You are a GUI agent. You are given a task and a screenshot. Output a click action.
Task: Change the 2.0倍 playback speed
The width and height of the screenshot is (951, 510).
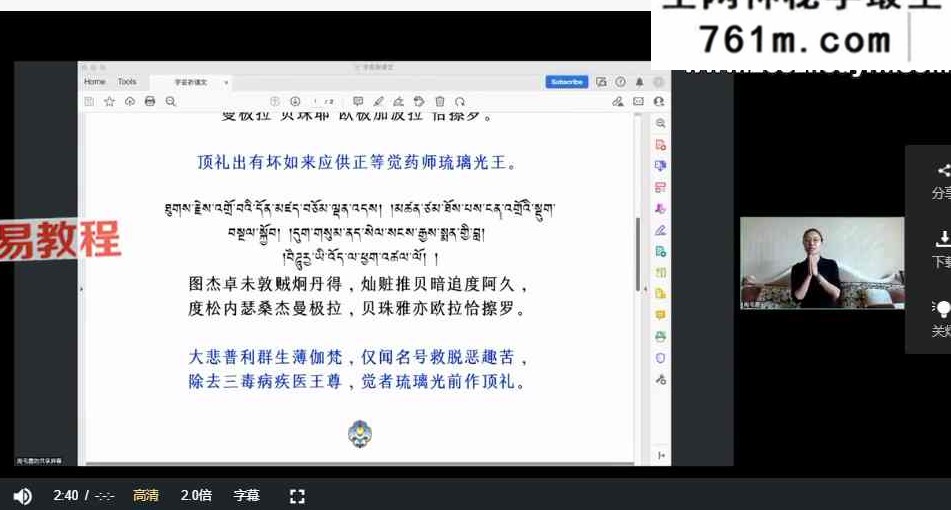click(196, 495)
